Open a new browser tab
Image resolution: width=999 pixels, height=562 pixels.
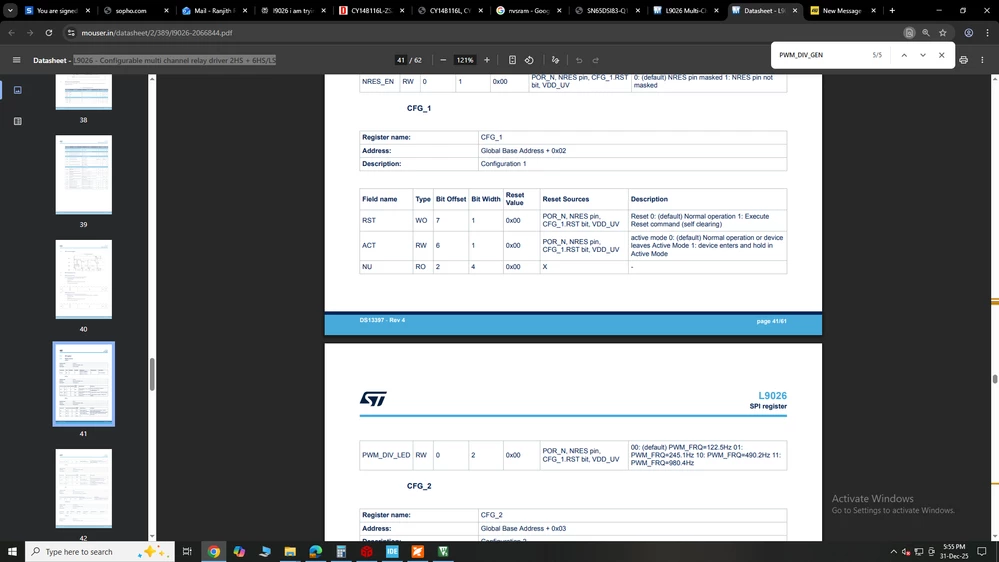coord(892,10)
